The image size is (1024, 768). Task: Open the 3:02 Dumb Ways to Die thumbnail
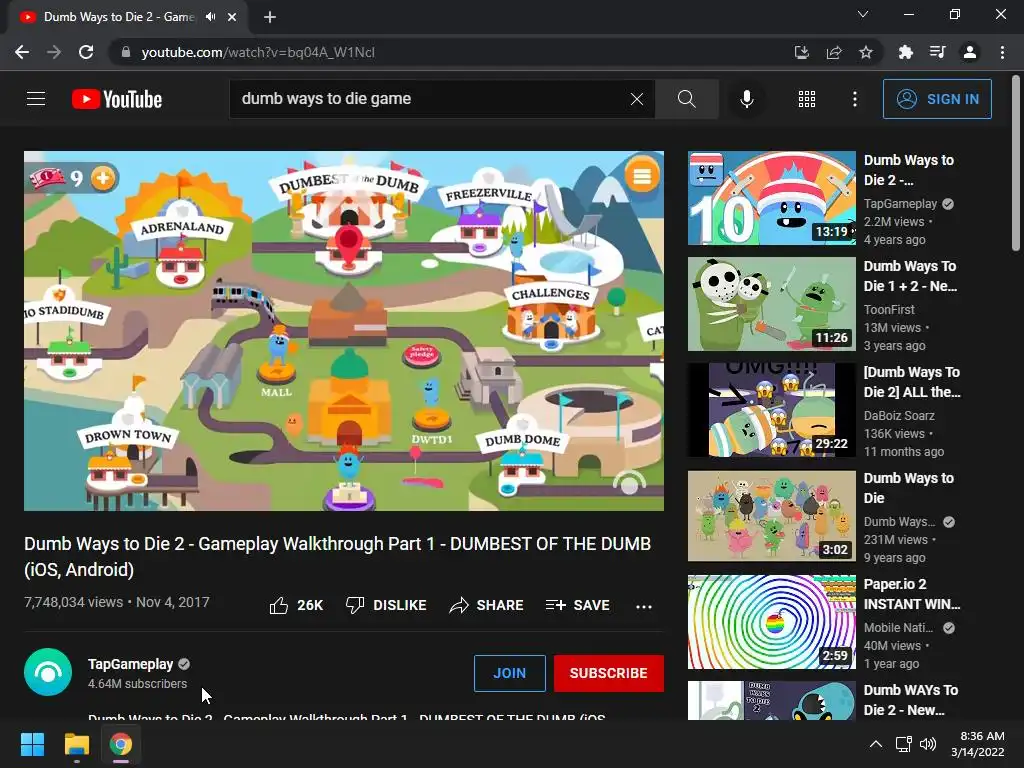[772, 516]
